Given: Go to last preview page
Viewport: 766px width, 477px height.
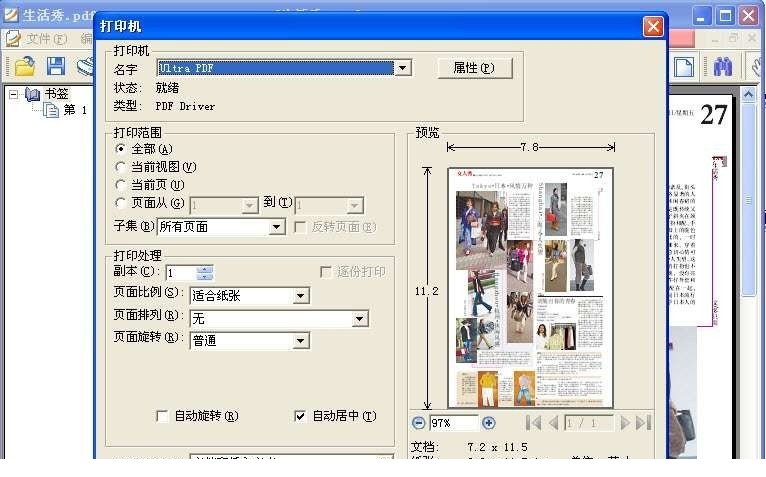Looking at the screenshot, I should pyautogui.click(x=644, y=423).
